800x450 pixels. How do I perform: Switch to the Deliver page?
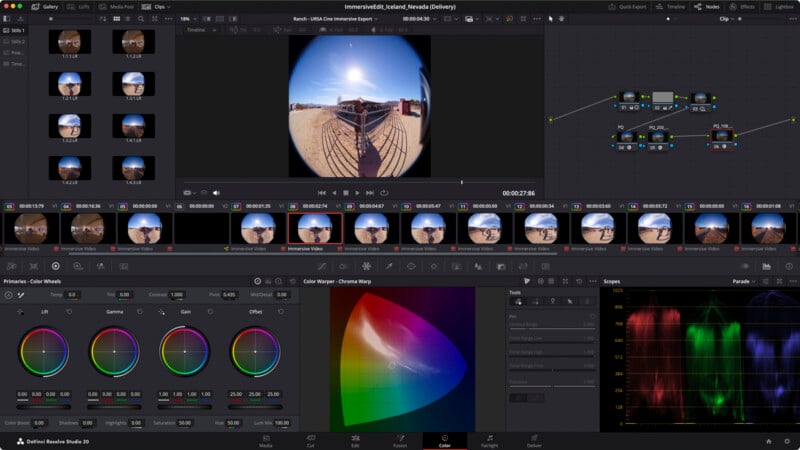click(x=534, y=438)
